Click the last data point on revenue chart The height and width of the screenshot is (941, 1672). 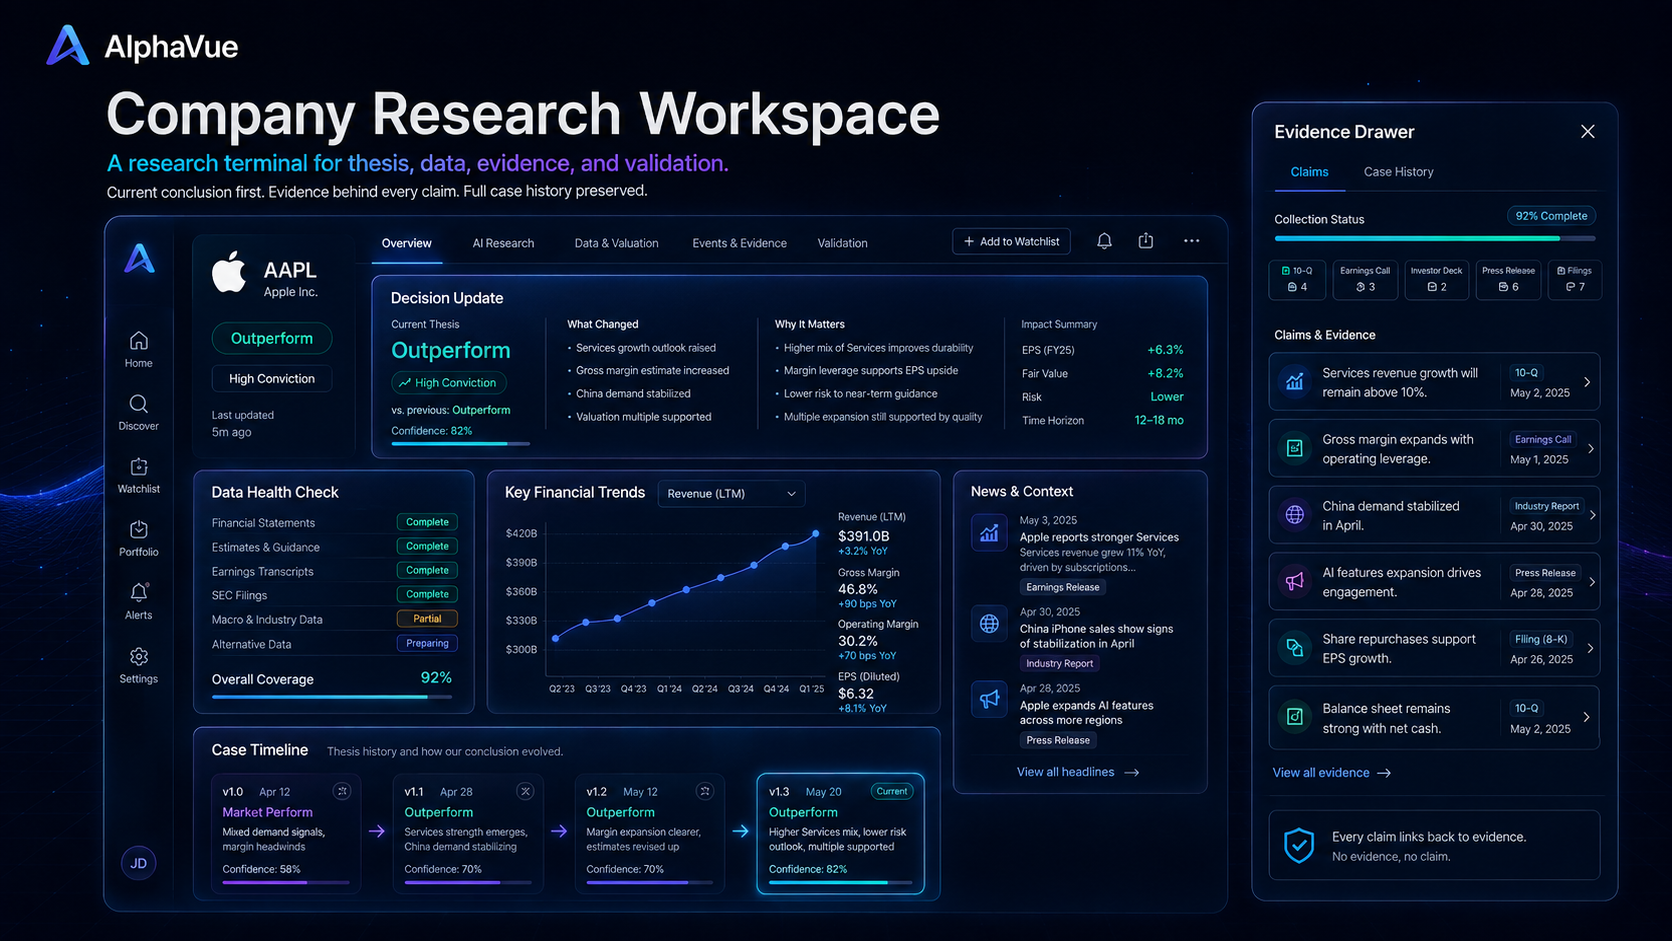click(816, 534)
